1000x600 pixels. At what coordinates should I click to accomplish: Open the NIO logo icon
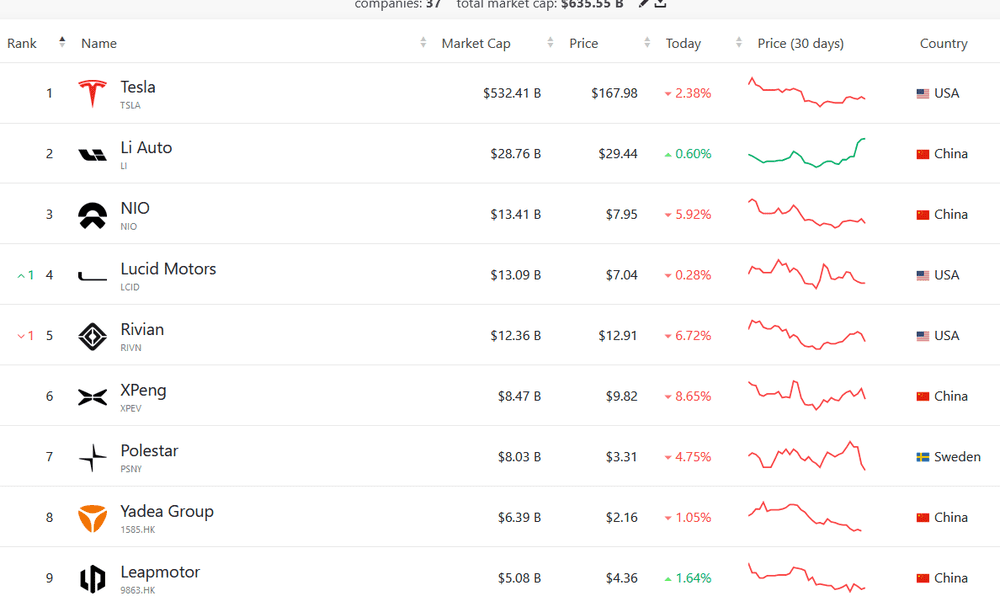[x=92, y=216]
